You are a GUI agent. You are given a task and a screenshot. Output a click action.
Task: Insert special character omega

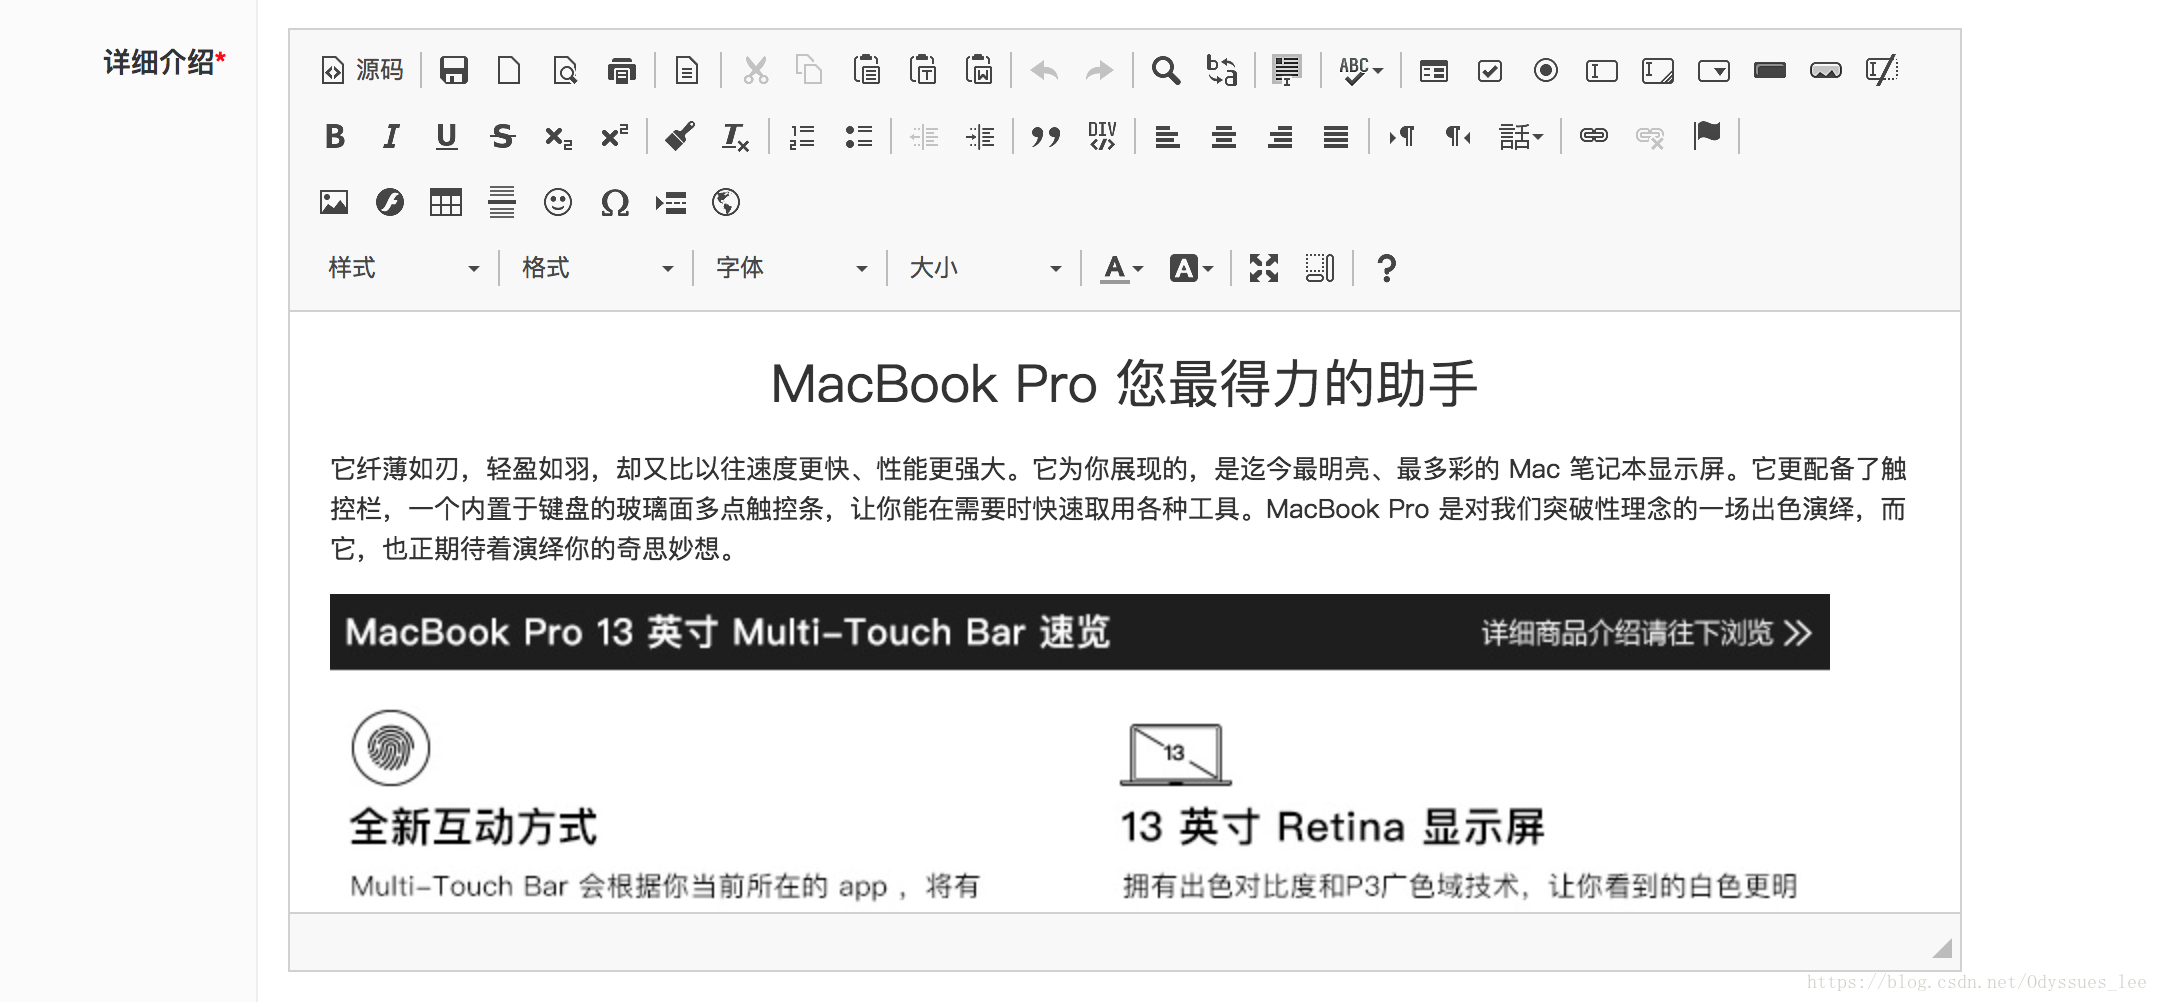pyautogui.click(x=614, y=203)
